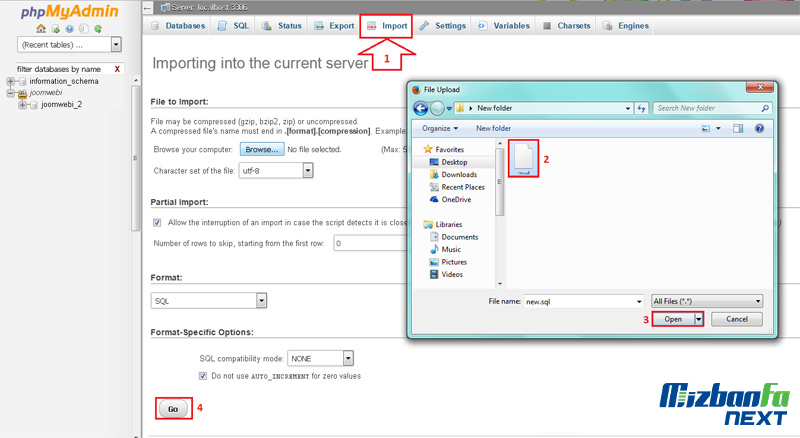
Task: Expand the information_schema database tree
Action: coord(11,81)
